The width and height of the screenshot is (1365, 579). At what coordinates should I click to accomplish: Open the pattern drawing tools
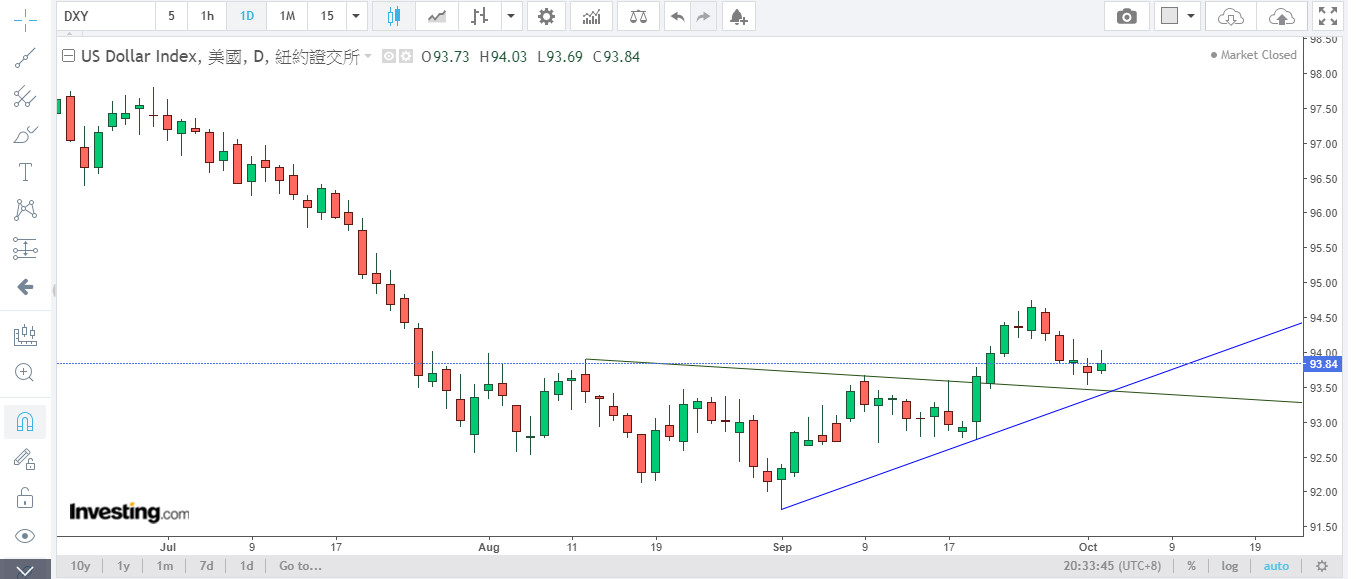(25, 210)
